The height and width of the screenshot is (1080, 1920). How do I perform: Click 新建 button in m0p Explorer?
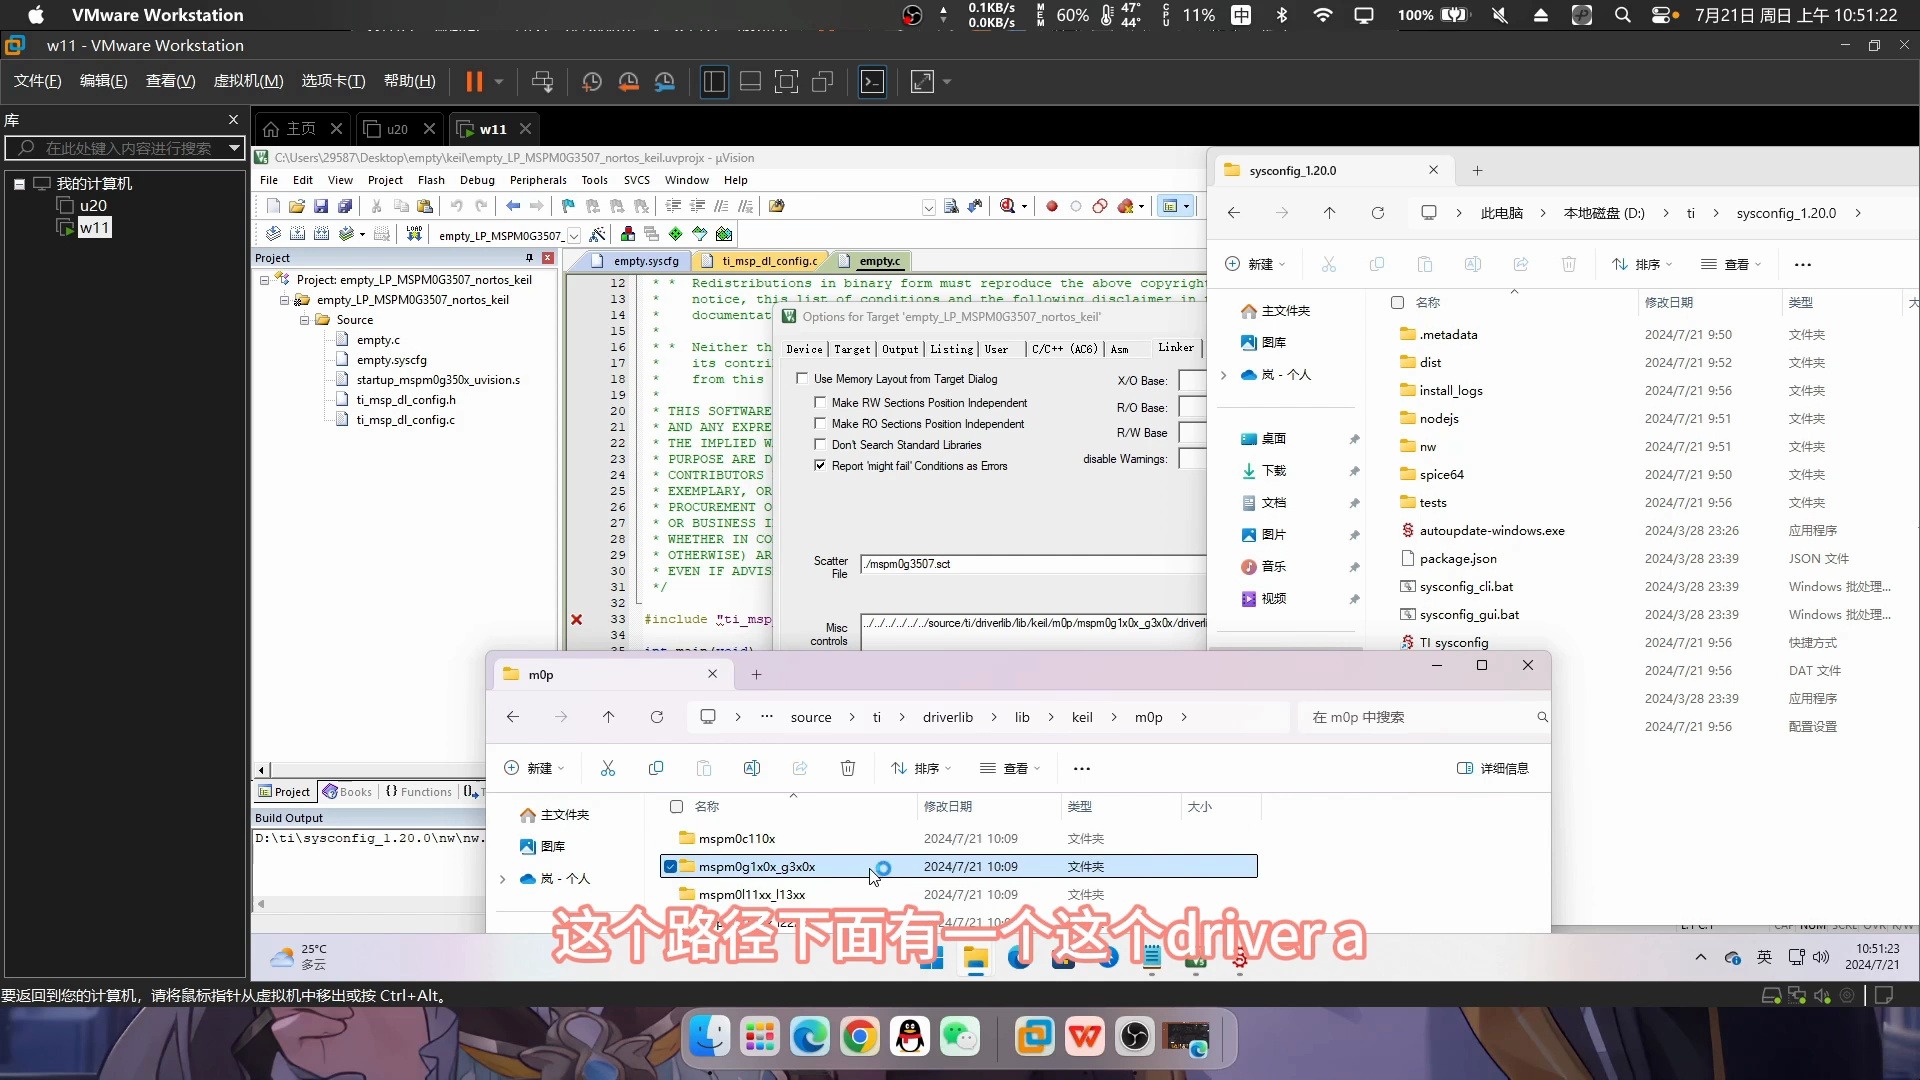(534, 768)
